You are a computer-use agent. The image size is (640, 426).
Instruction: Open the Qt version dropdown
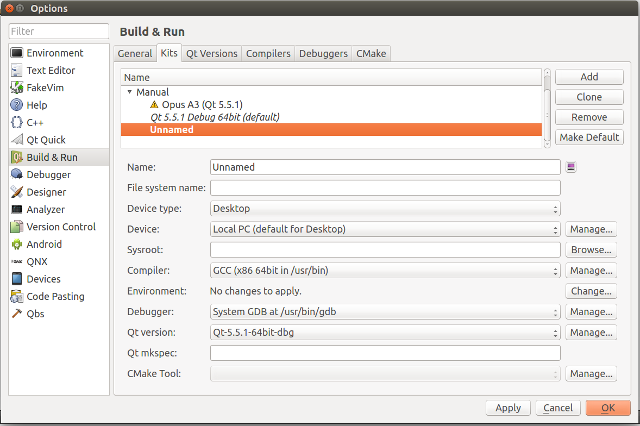(385, 333)
